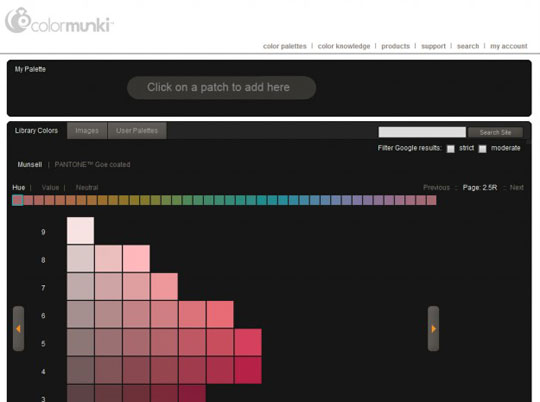Viewport: 540px width, 402px height.
Task: Add the first gray patch in row 8
Action: pyautogui.click(x=80, y=258)
